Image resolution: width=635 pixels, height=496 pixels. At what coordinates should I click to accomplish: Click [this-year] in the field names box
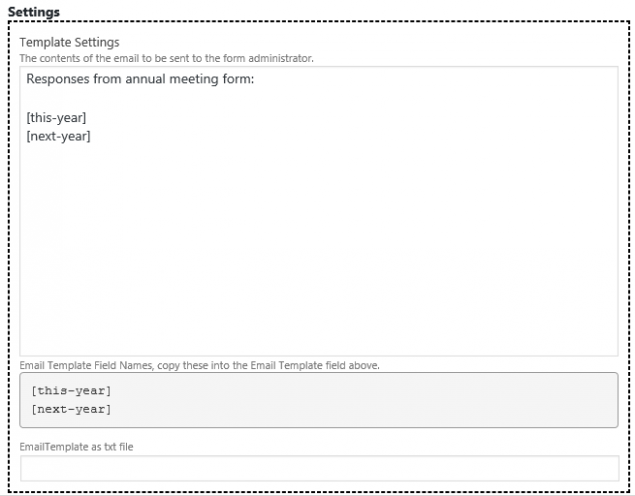pyautogui.click(x=71, y=390)
